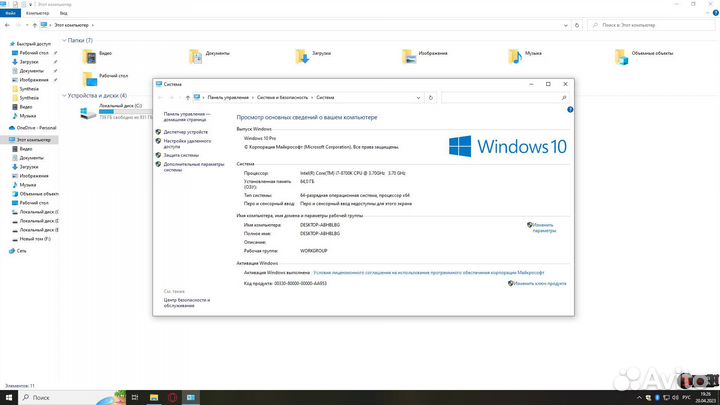Open the Объемные объекты folder
Screen dimensions: 720x405
[x=644, y=56]
